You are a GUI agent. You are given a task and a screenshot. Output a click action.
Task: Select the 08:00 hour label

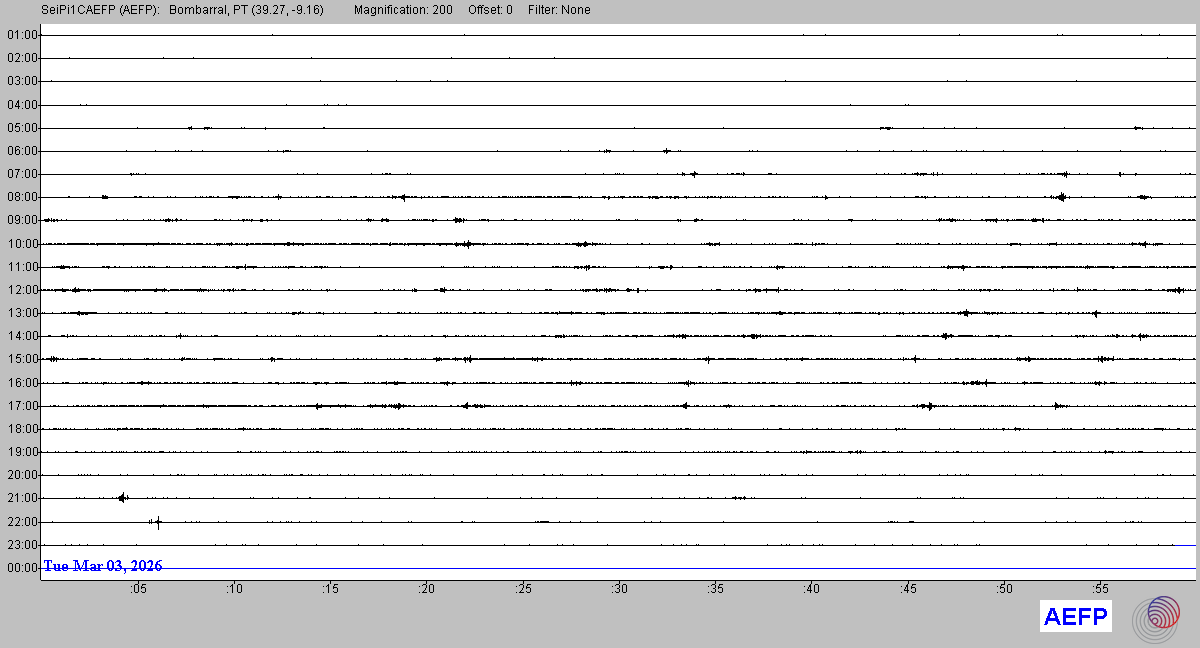[x=22, y=197]
